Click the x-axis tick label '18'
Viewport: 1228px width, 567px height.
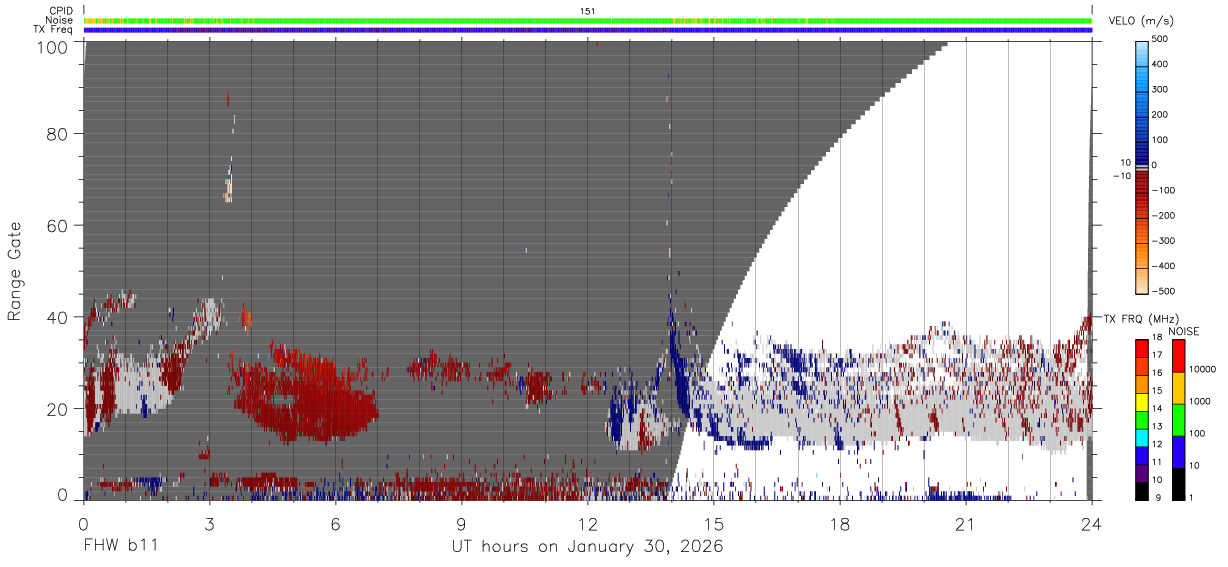tap(841, 525)
